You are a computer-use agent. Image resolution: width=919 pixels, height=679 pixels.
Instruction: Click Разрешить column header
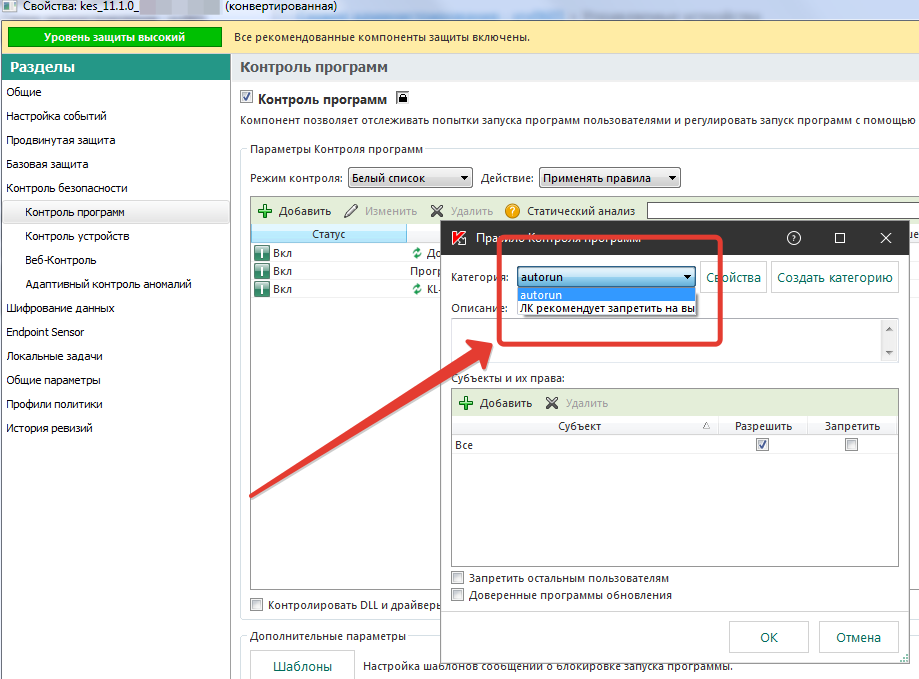pos(763,426)
